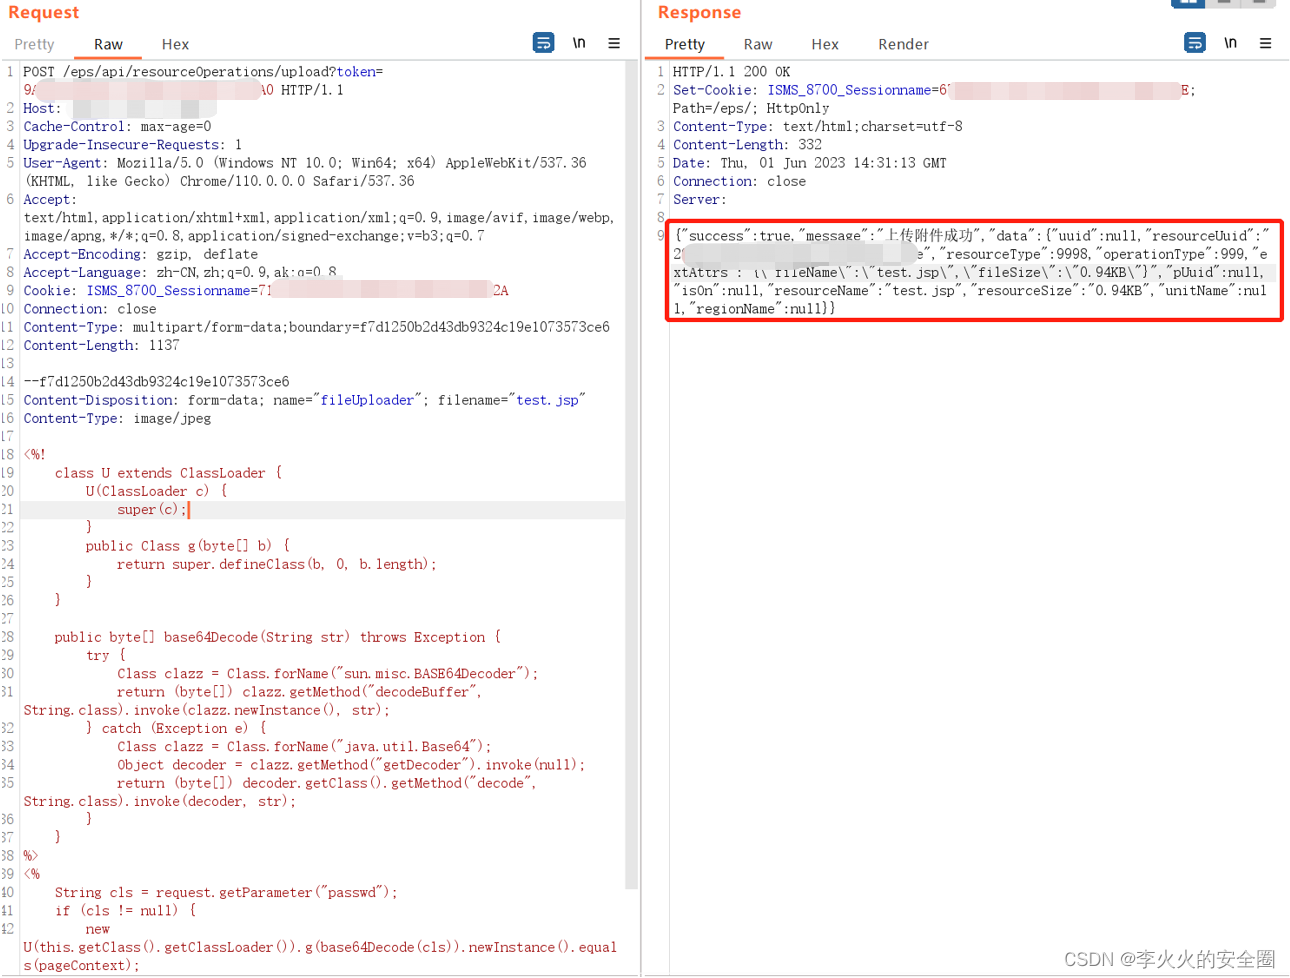Click the text/html;charset=utf-8 Content-Type header

coord(817,127)
